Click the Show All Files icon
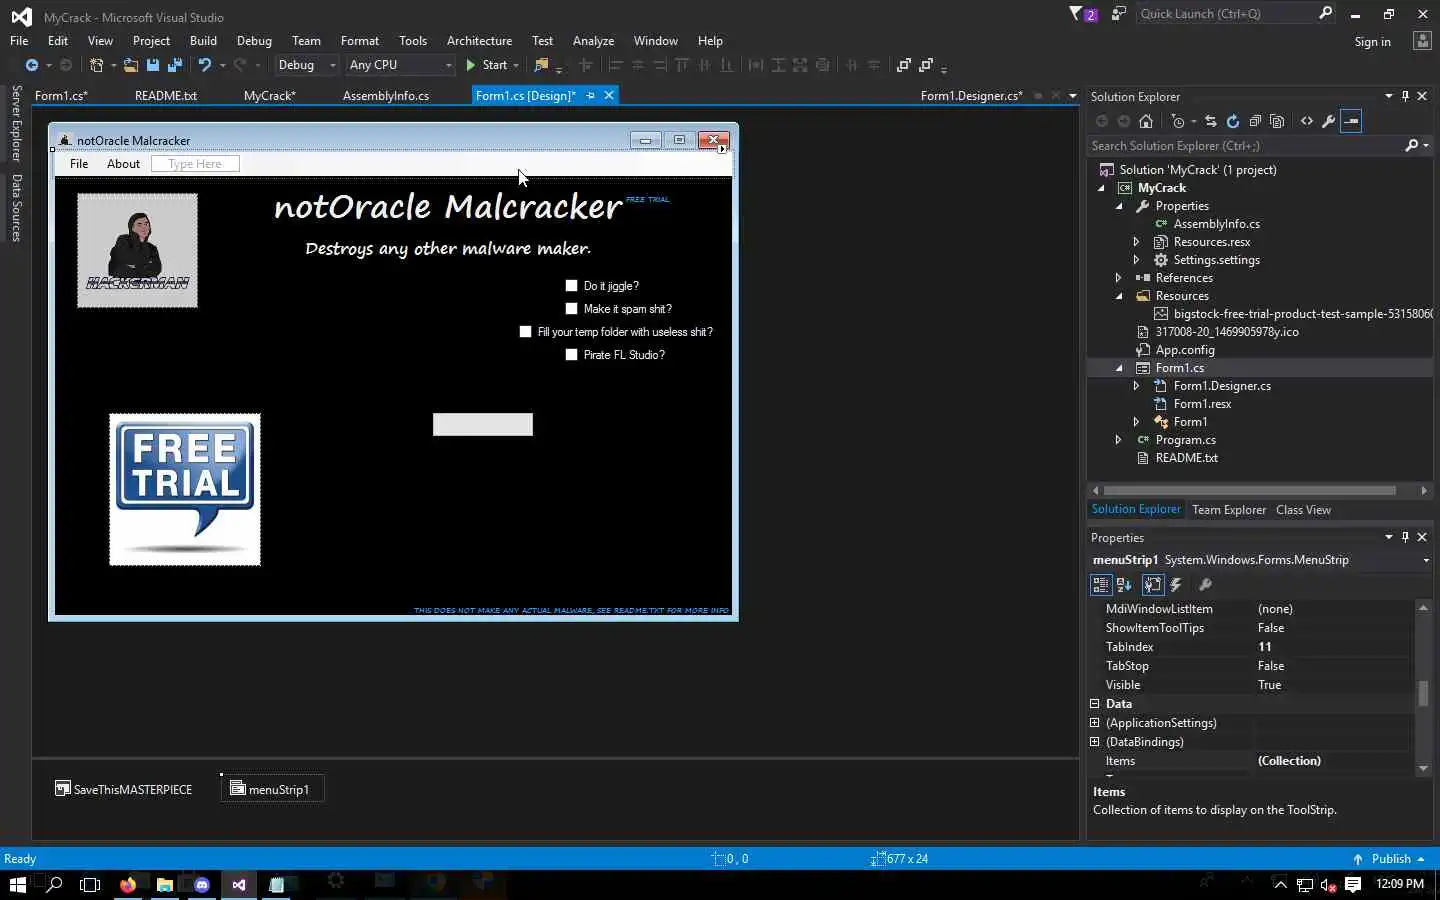Viewport: 1440px width, 900px height. [x=1277, y=121]
